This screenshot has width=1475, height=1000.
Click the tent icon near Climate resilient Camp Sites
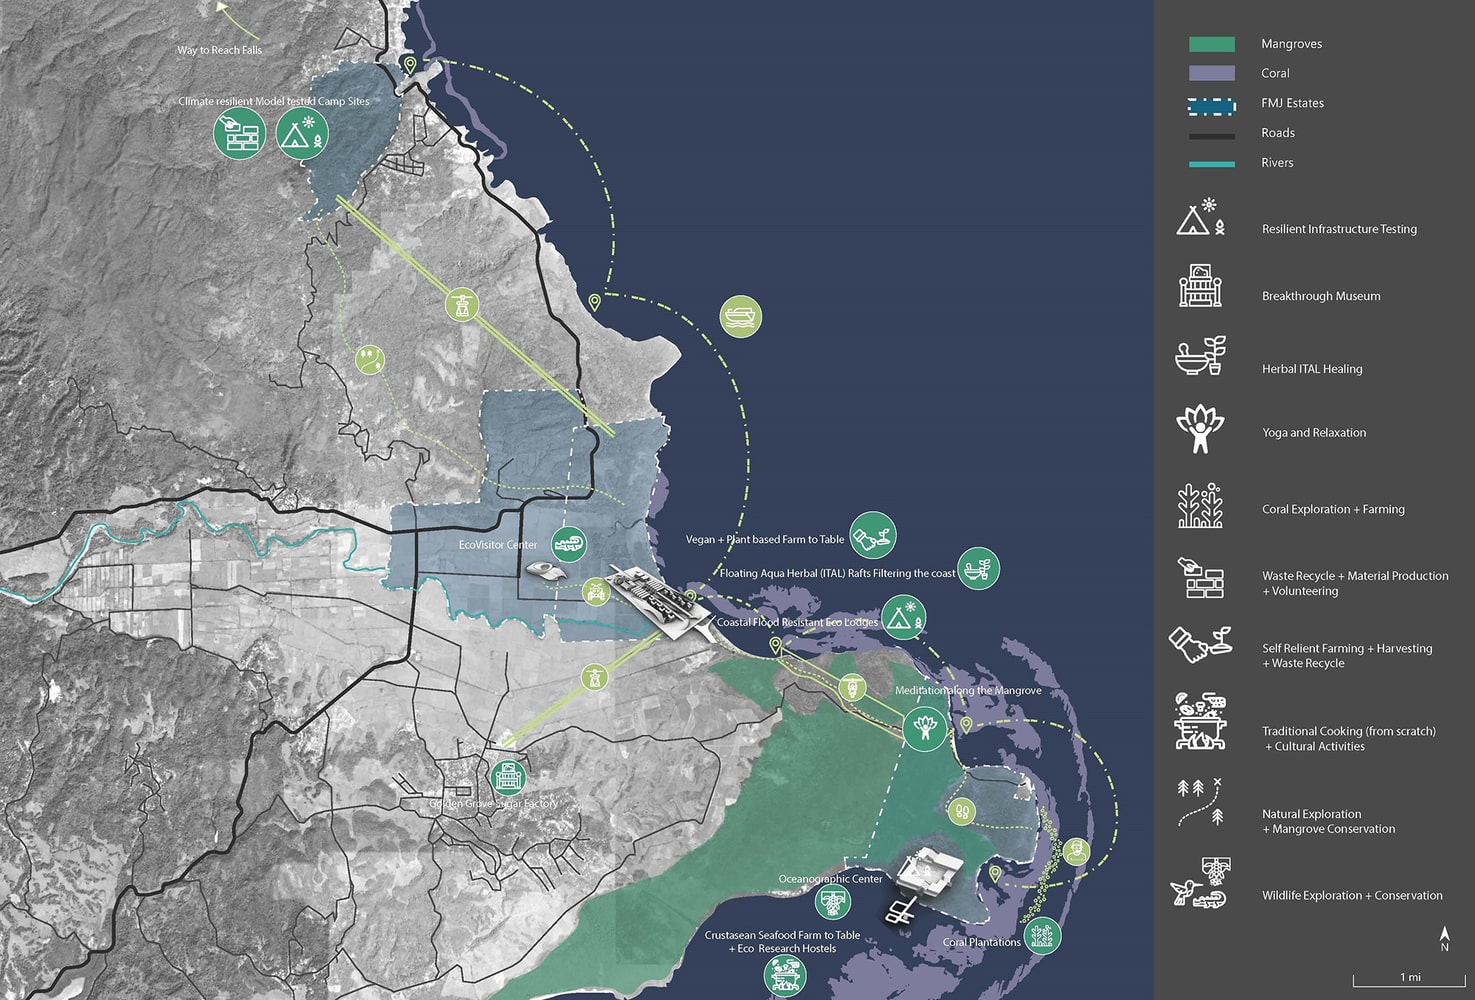click(x=301, y=134)
